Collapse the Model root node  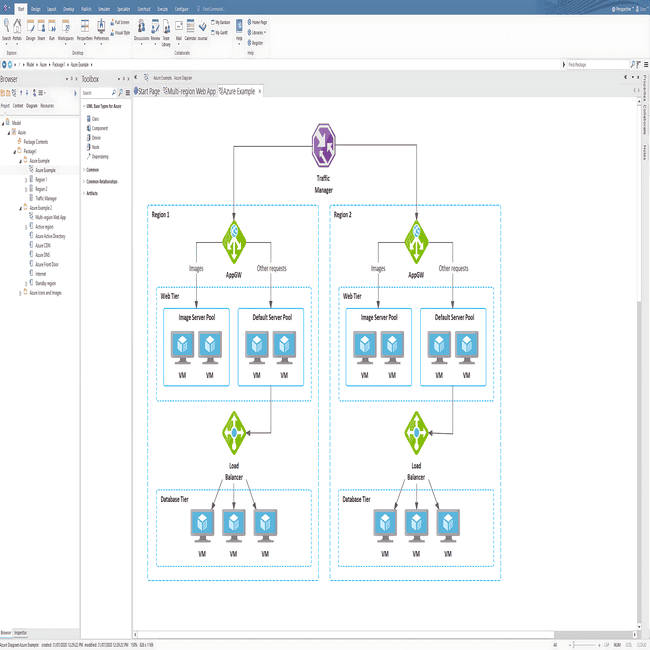[3, 123]
